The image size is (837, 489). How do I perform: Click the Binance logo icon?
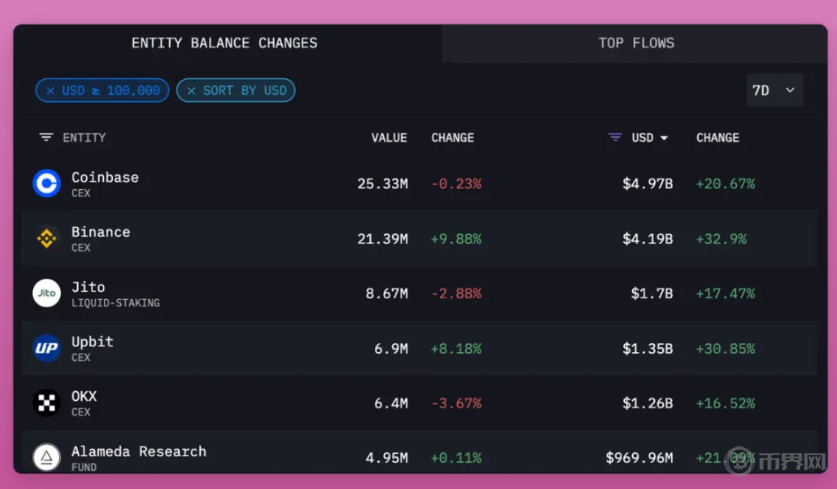pos(47,238)
